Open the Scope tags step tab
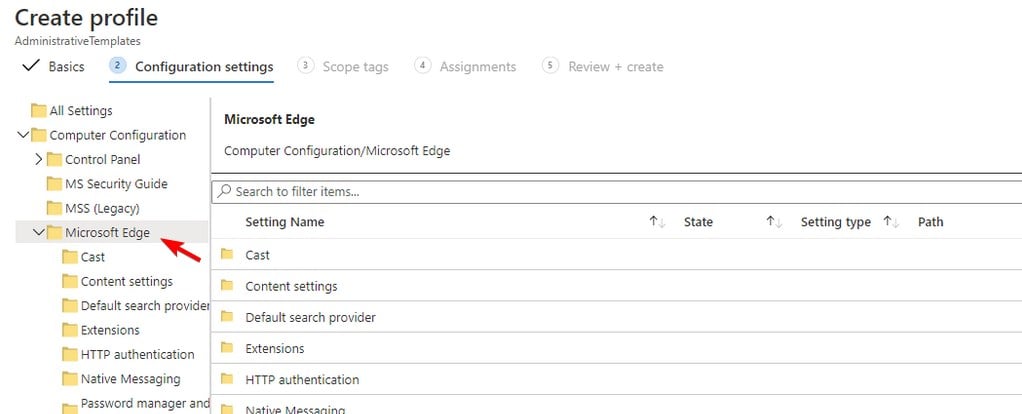Viewport: 1022px width, 414px height. (343, 67)
